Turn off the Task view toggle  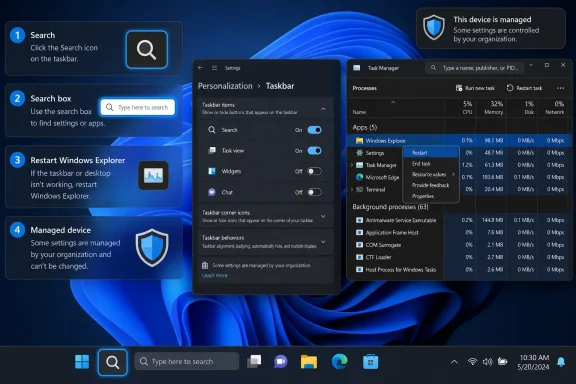314,150
